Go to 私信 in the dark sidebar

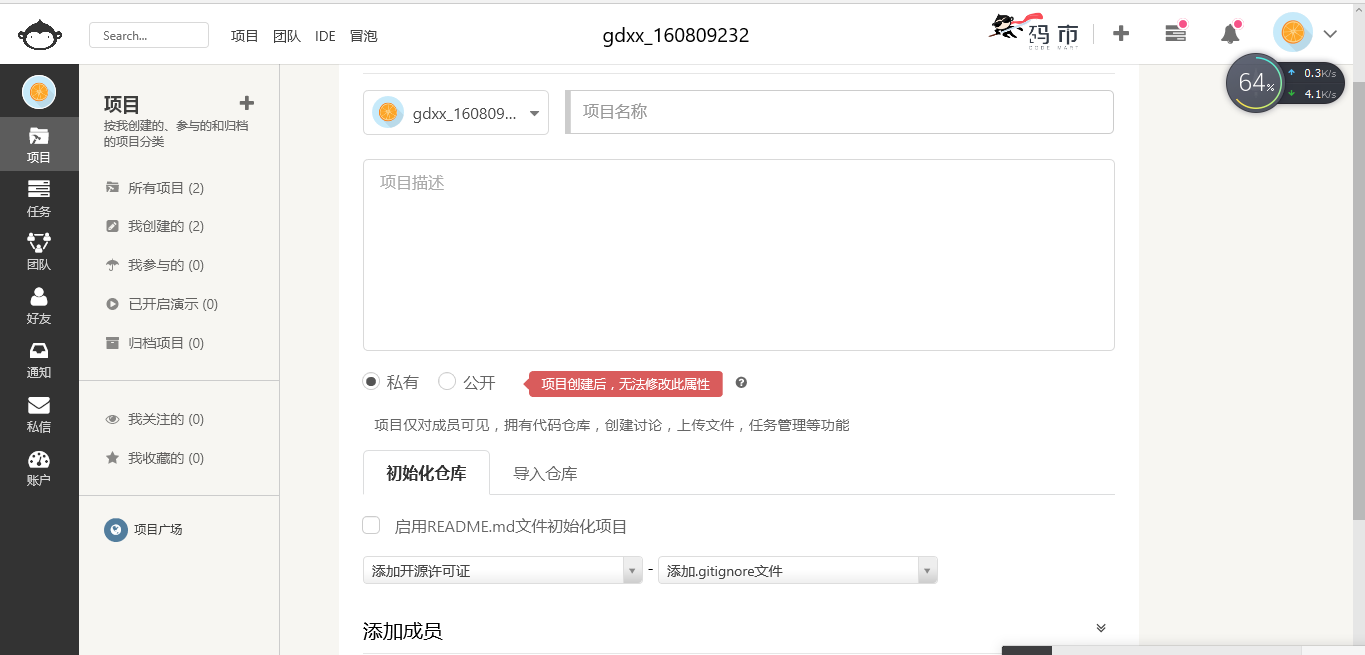[39, 414]
